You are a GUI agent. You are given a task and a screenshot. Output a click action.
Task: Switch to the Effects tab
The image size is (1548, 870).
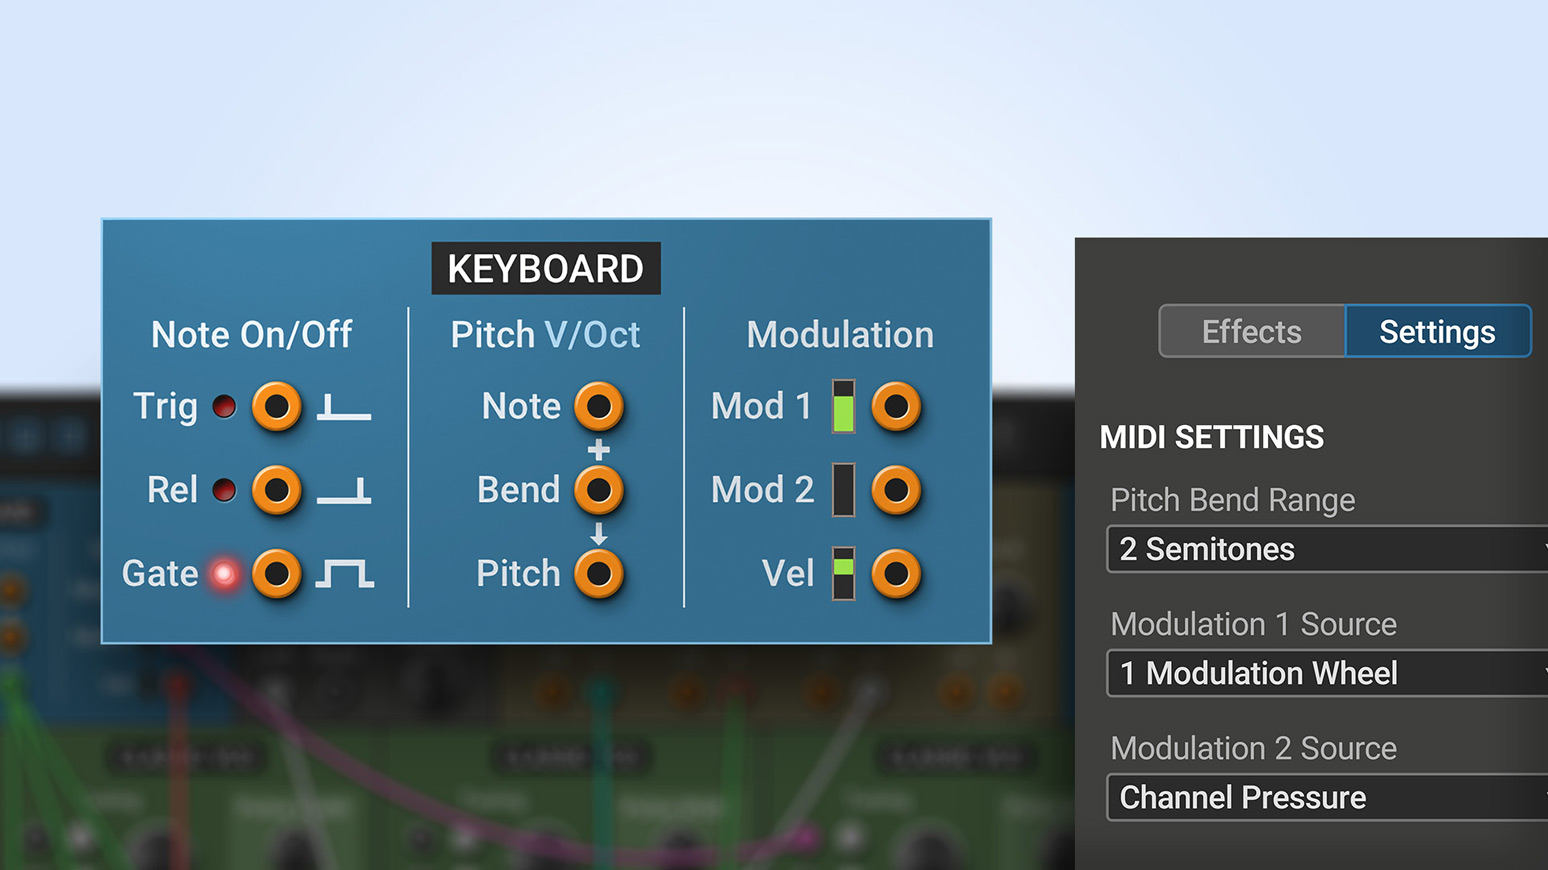point(1251,331)
